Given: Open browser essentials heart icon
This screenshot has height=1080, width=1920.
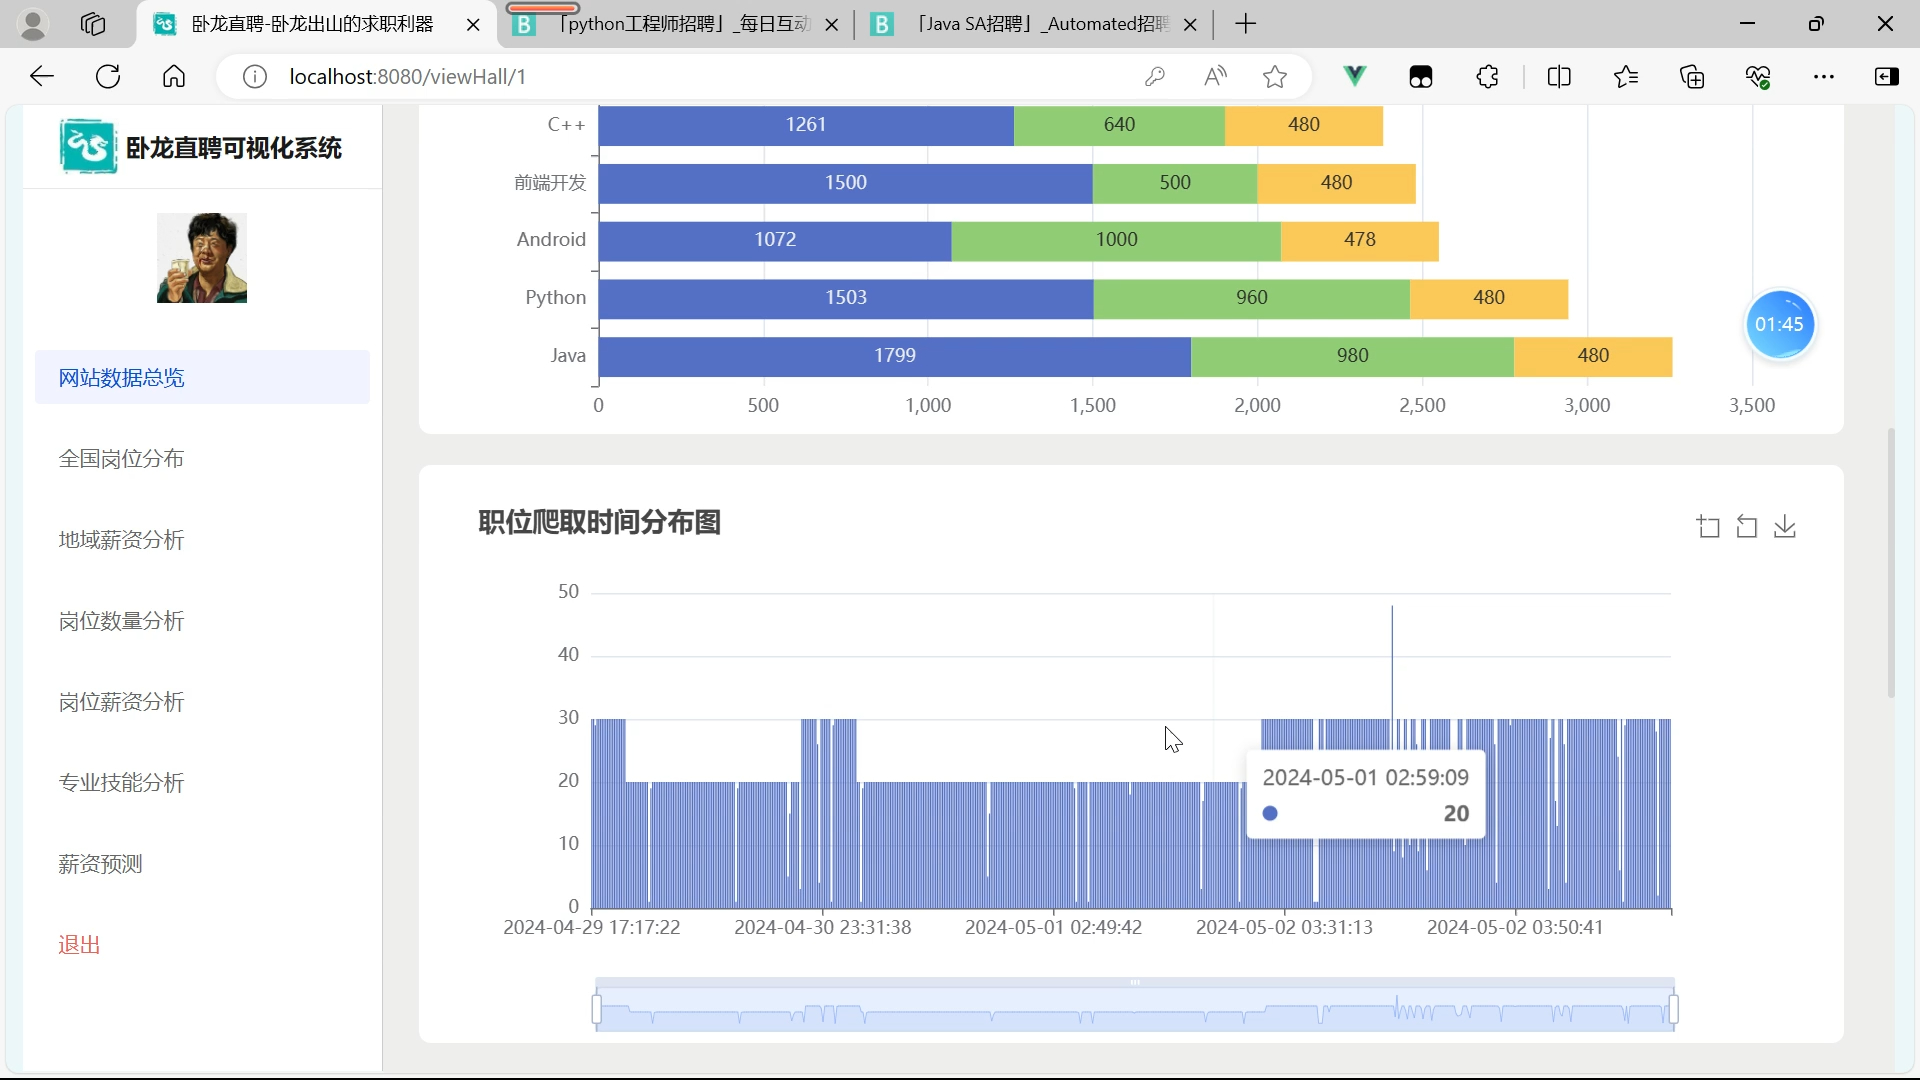Looking at the screenshot, I should pyautogui.click(x=1758, y=77).
